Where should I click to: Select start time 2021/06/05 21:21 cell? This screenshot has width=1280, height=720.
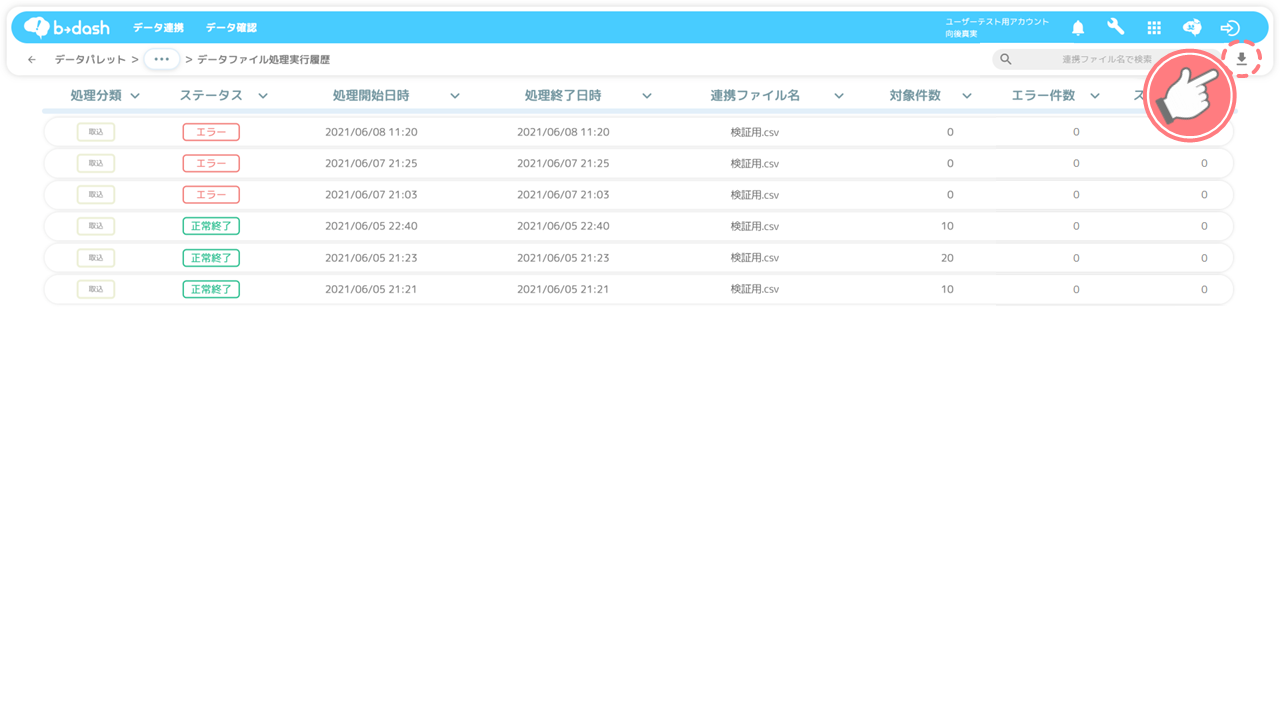(x=371, y=289)
